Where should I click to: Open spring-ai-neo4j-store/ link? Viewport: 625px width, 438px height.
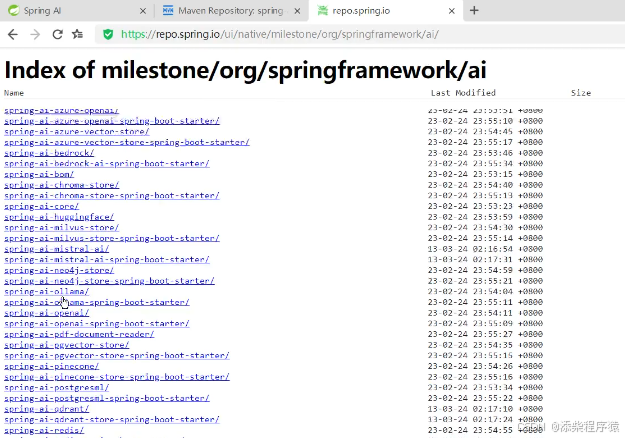(59, 270)
